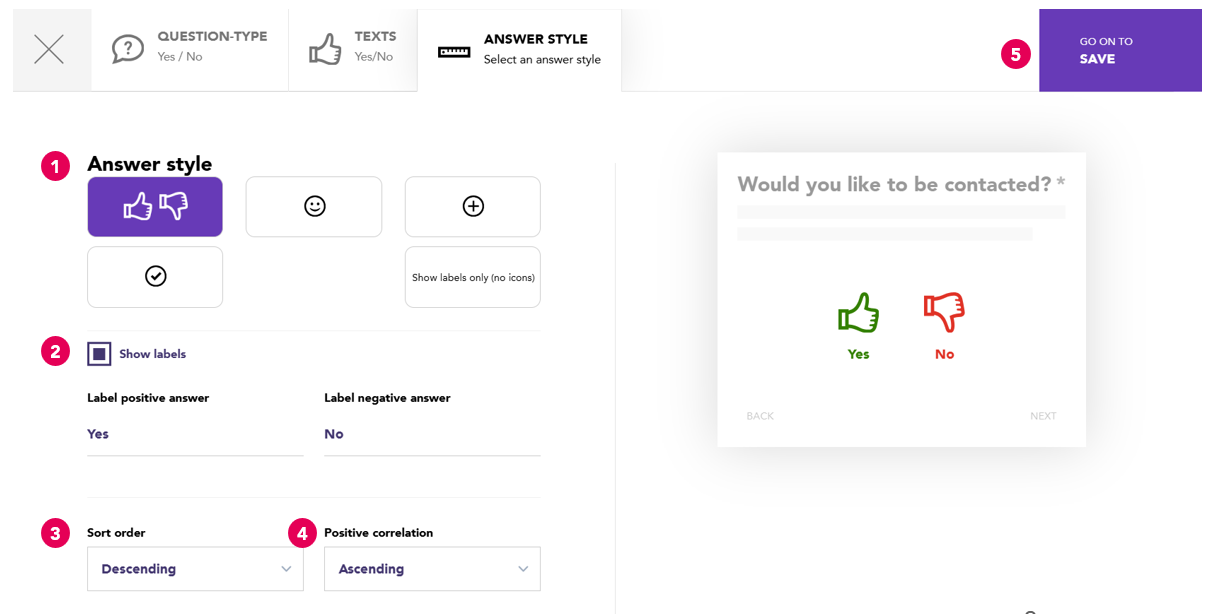Toggle the Show labels checkbox
The height and width of the screenshot is (614, 1208).
coord(99,354)
